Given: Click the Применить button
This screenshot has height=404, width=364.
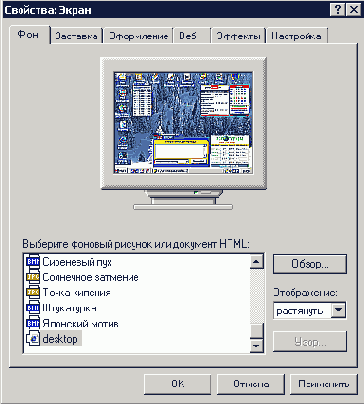Looking at the screenshot, I should [324, 384].
